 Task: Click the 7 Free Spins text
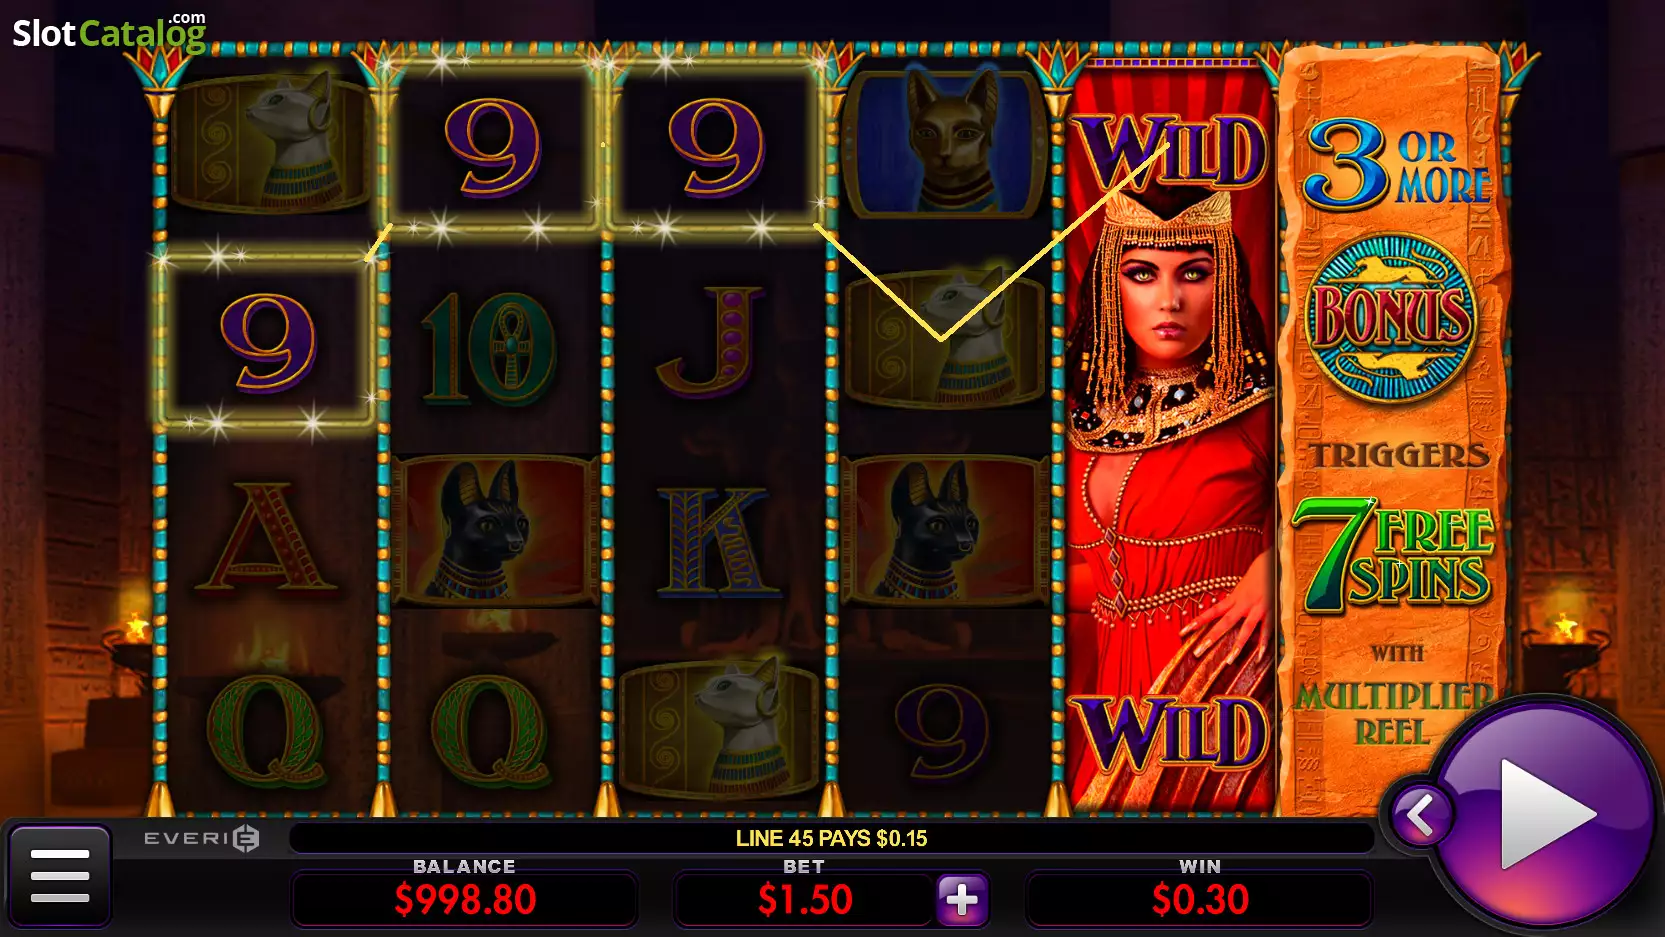coord(1393,555)
